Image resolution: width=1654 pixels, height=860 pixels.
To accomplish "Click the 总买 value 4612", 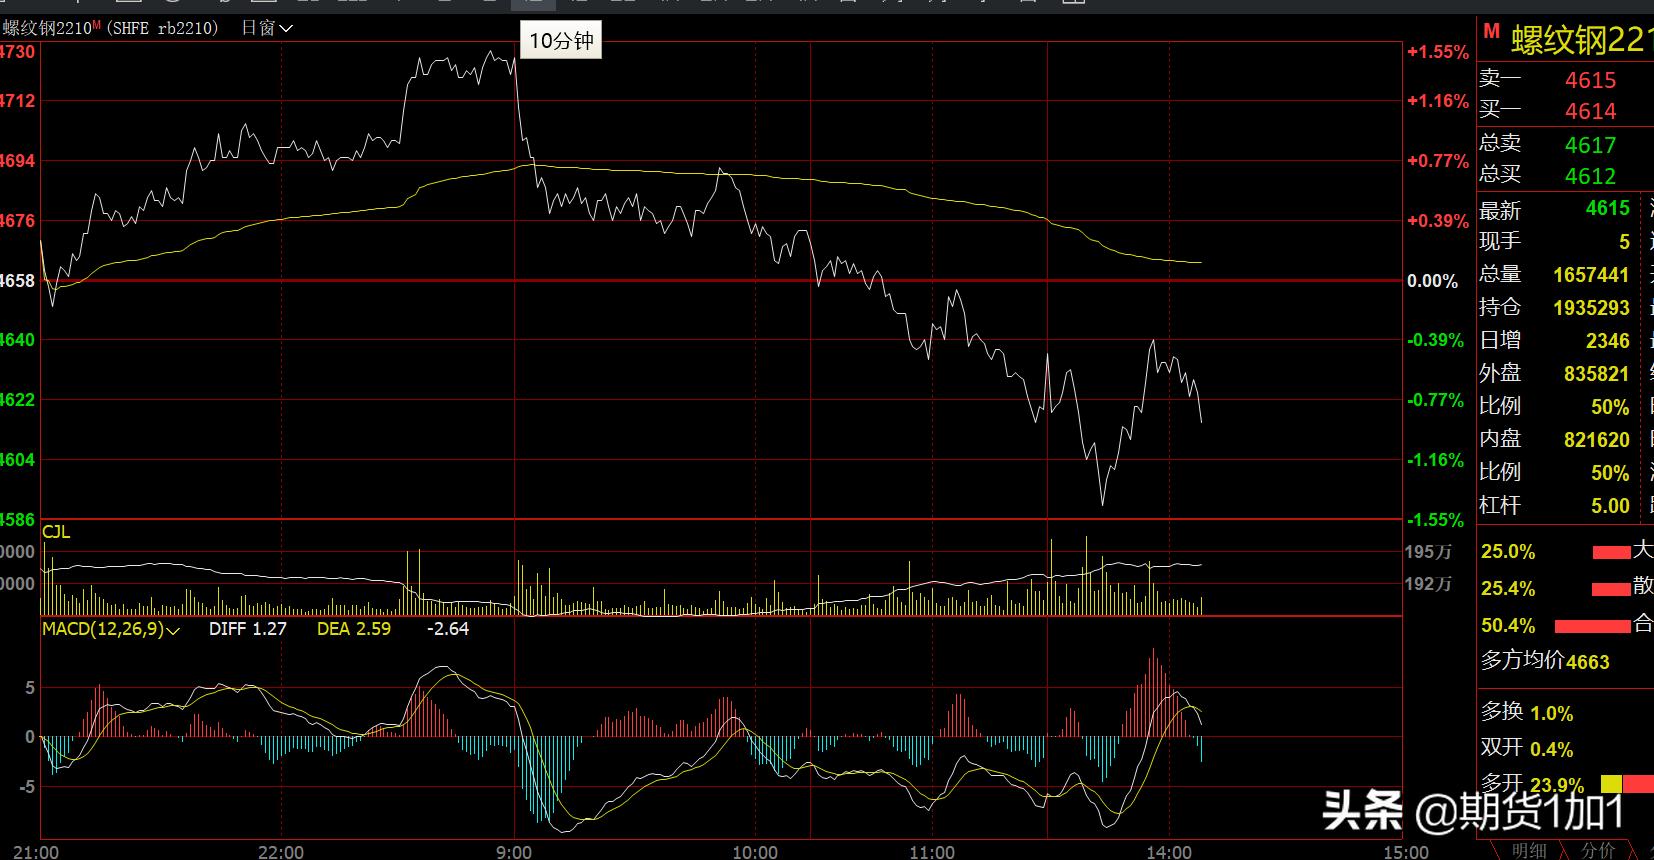I will [x=1590, y=176].
